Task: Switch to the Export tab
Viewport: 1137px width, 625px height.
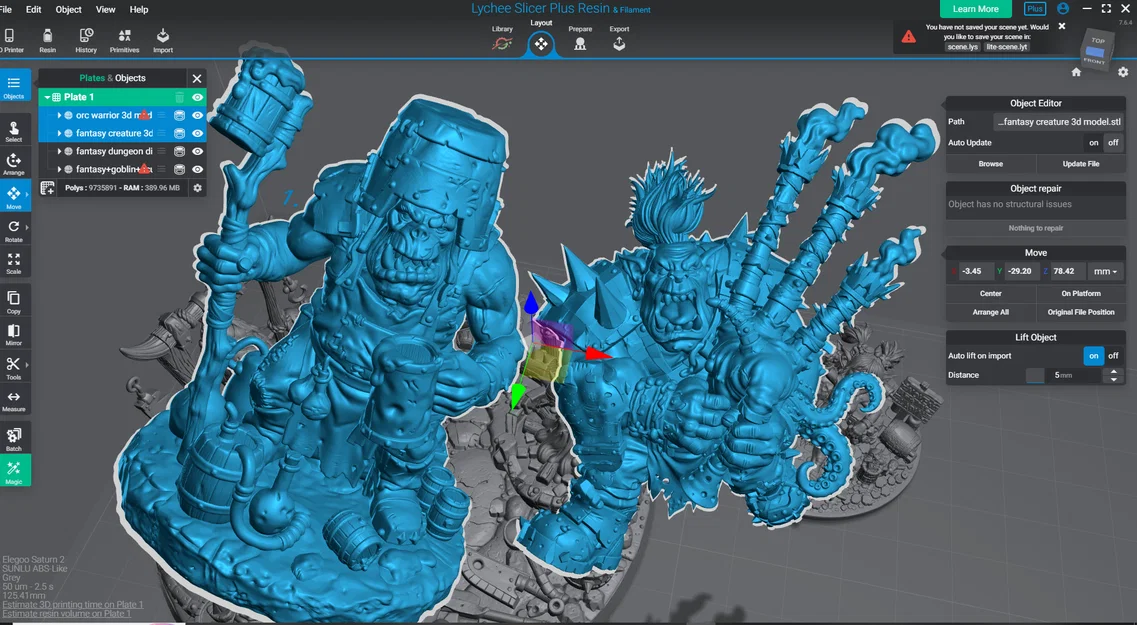Action: tap(619, 39)
